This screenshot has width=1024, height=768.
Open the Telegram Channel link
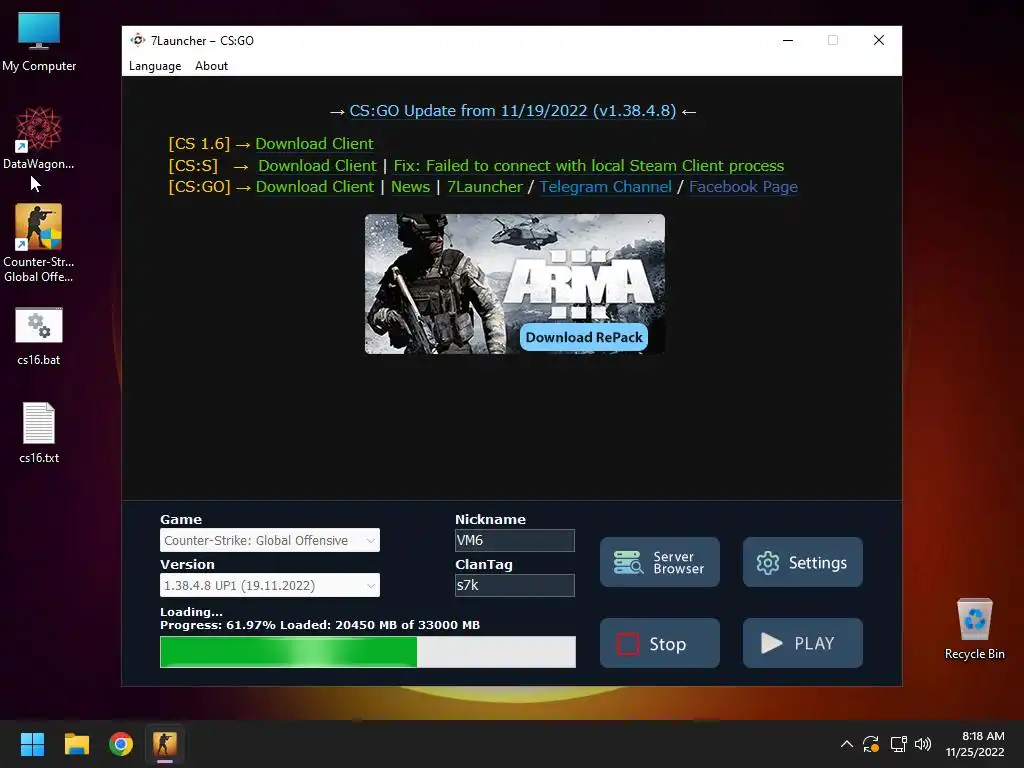pos(605,187)
